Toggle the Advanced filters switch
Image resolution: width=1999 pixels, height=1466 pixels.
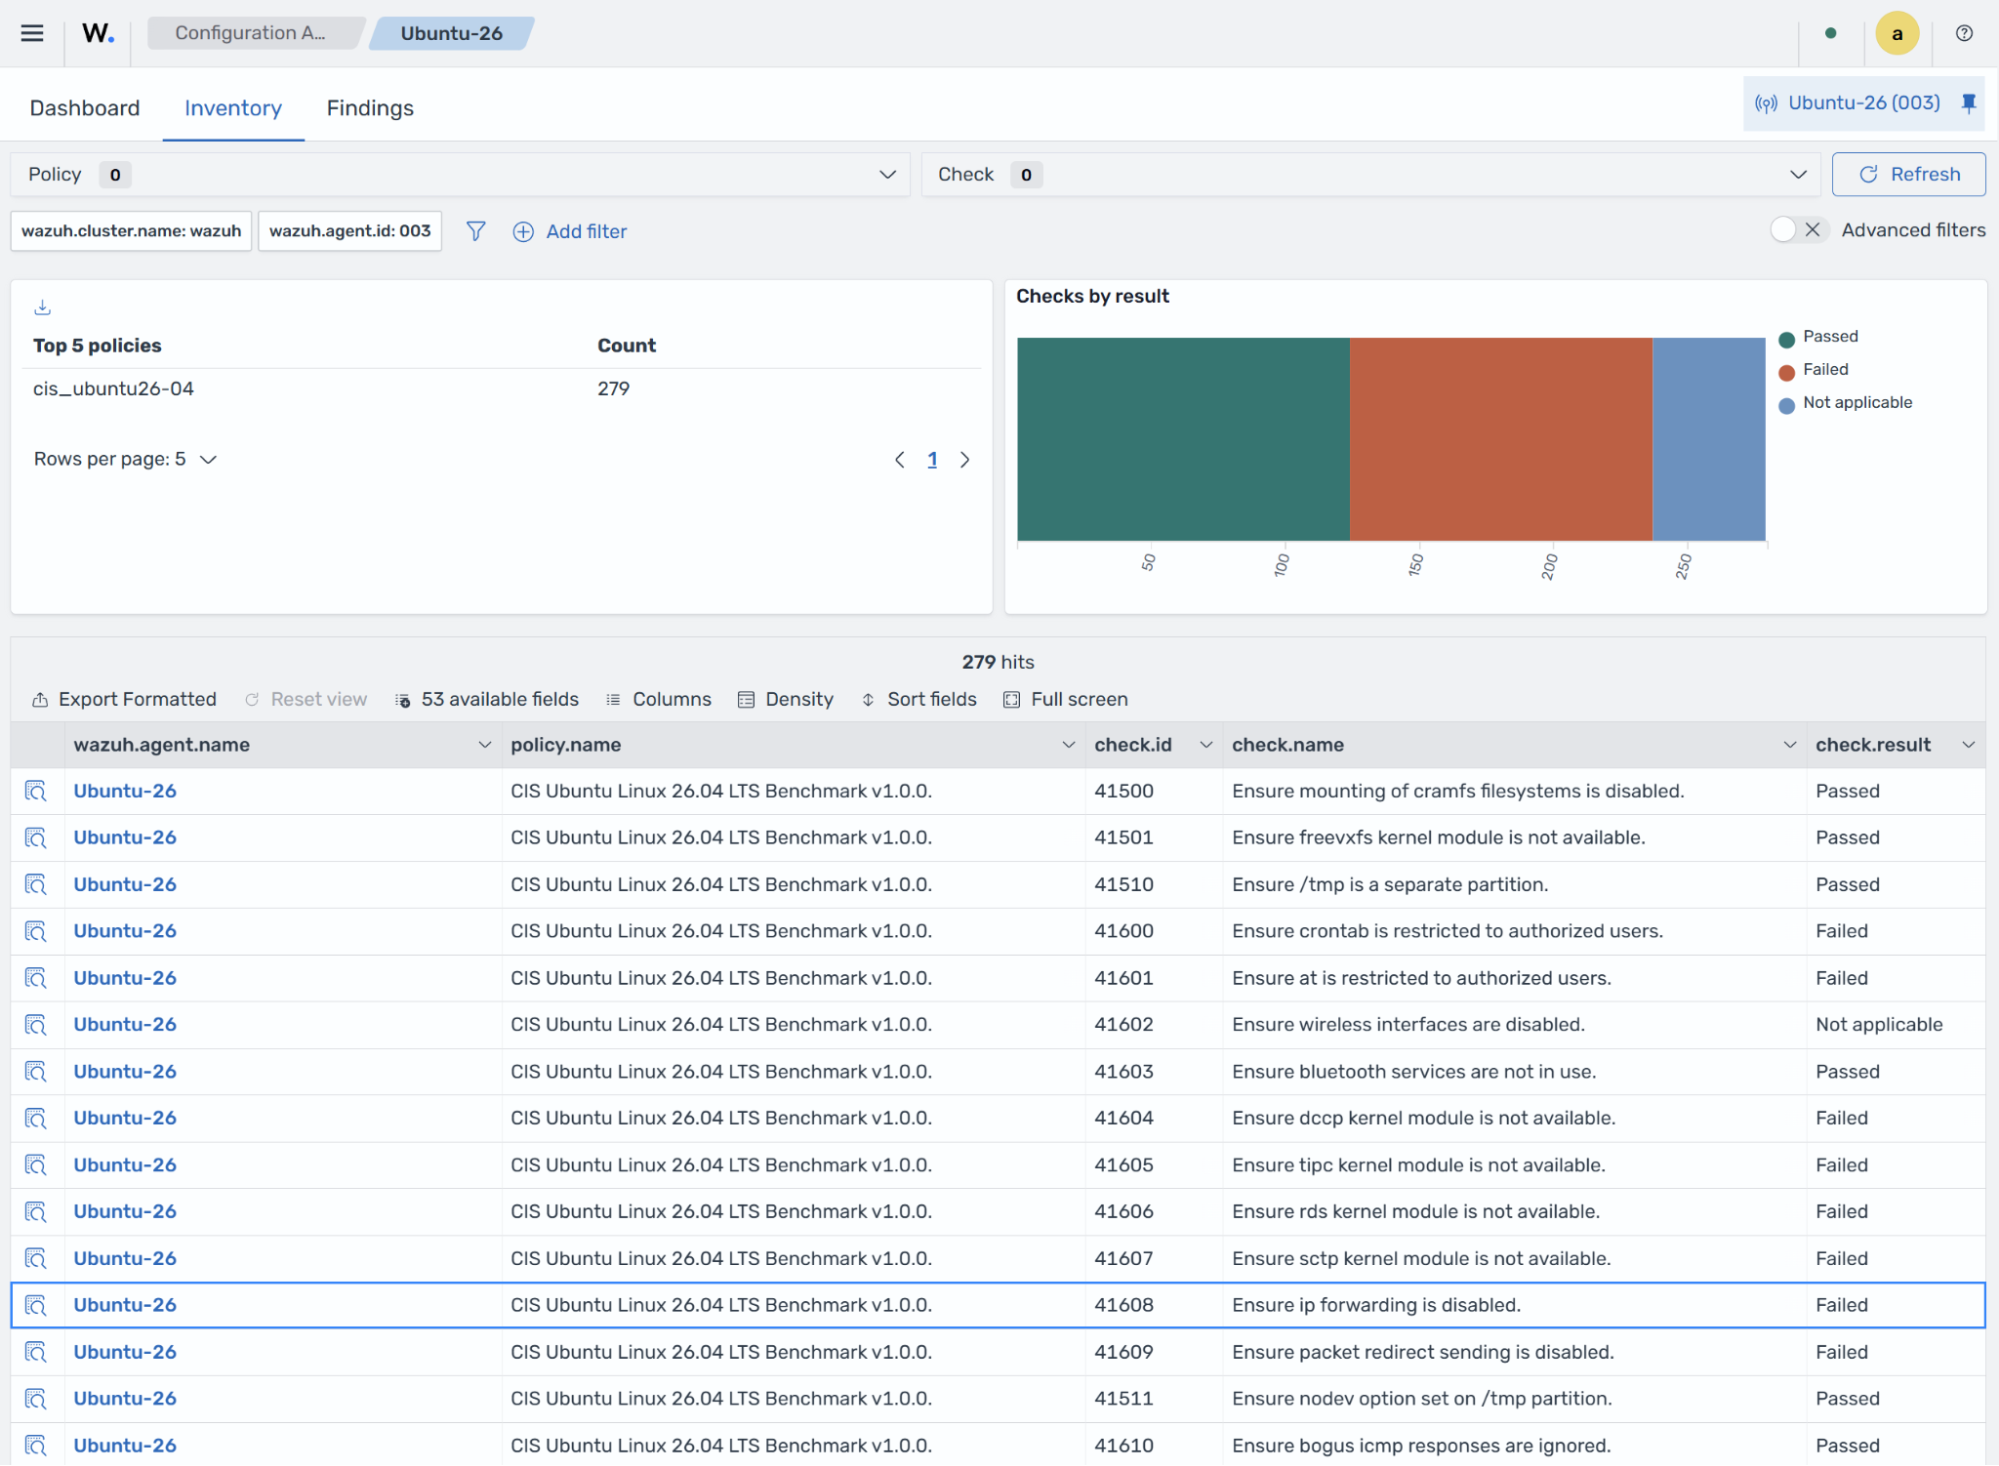pyautogui.click(x=1798, y=230)
